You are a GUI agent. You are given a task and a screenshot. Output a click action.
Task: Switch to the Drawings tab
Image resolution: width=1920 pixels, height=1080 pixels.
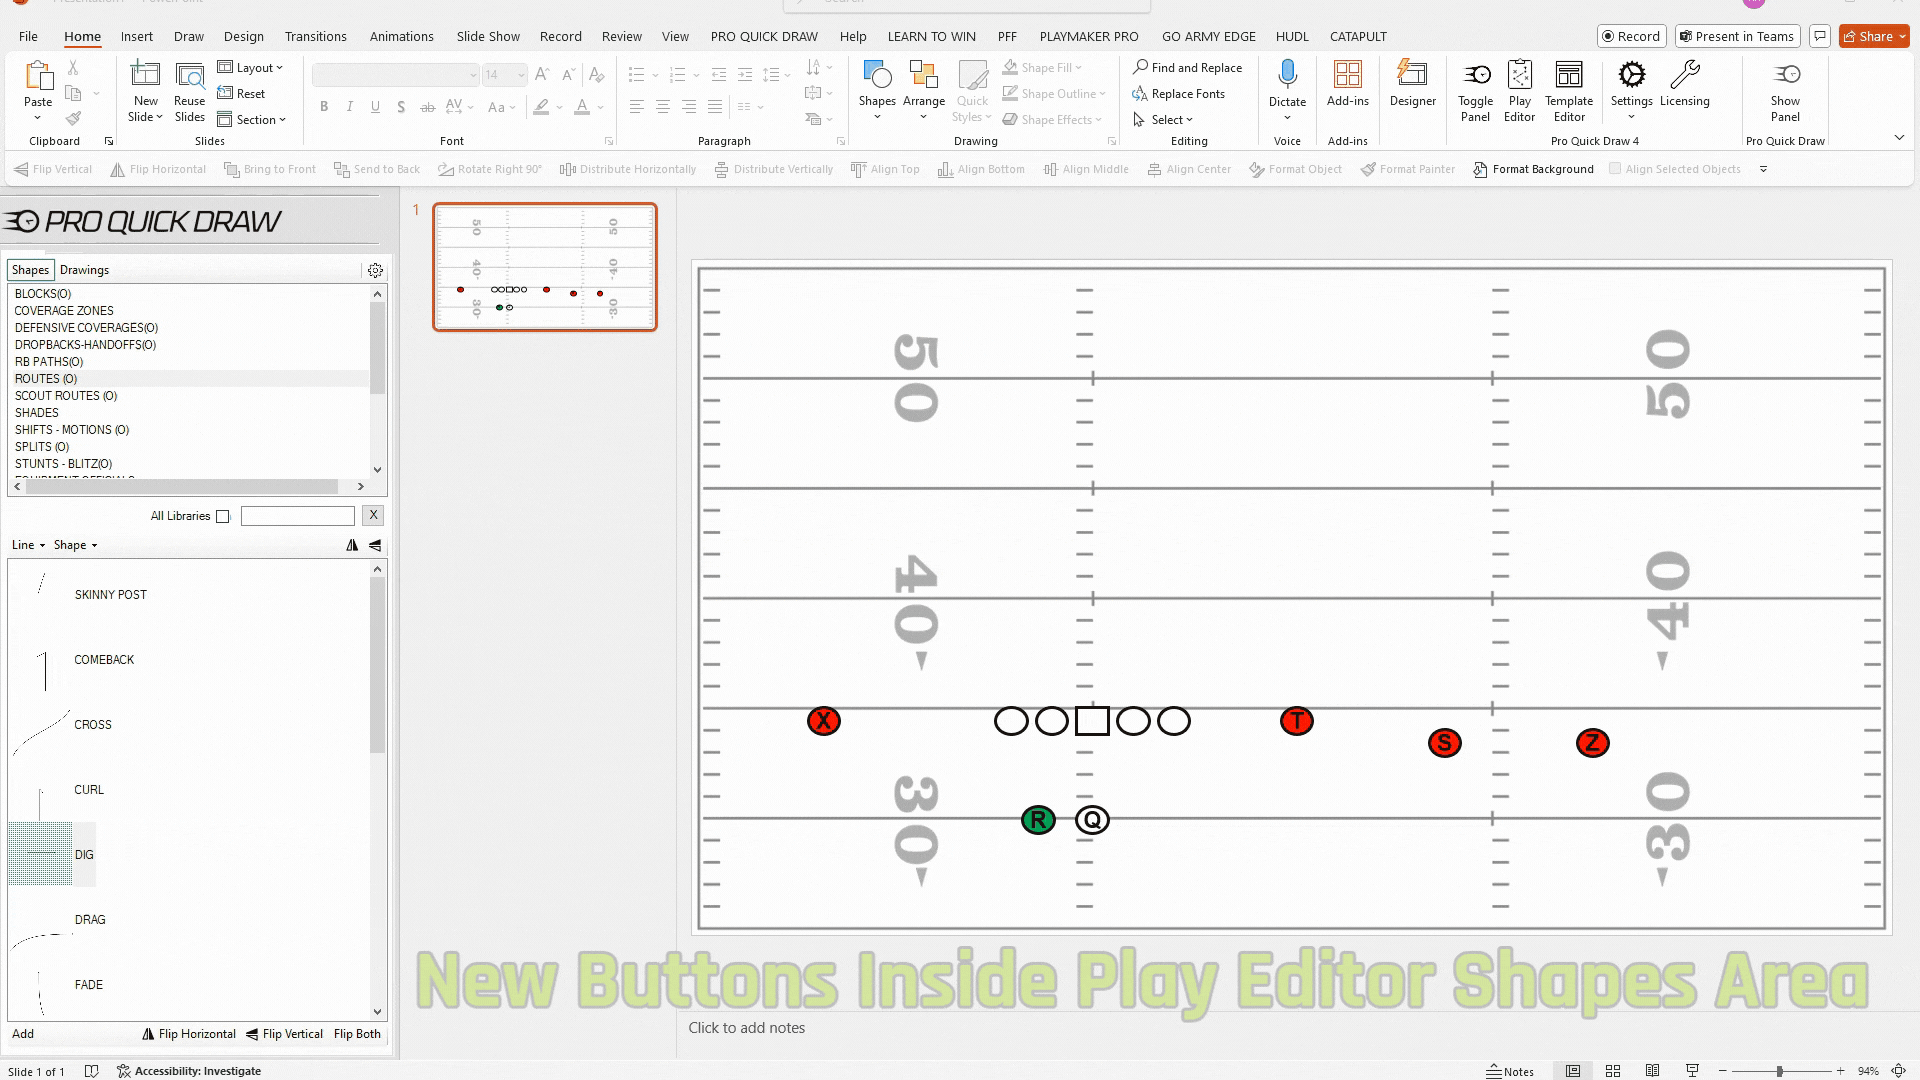click(84, 270)
